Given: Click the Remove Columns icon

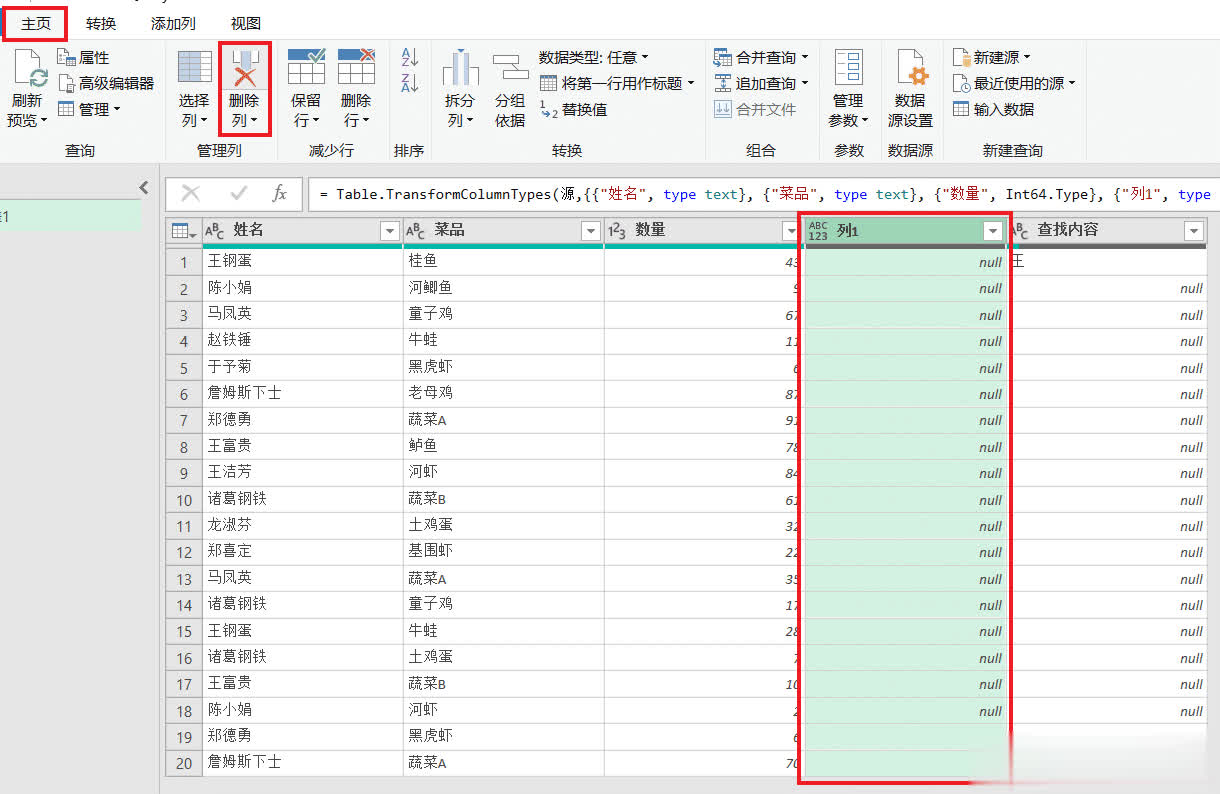Looking at the screenshot, I should coord(244,68).
